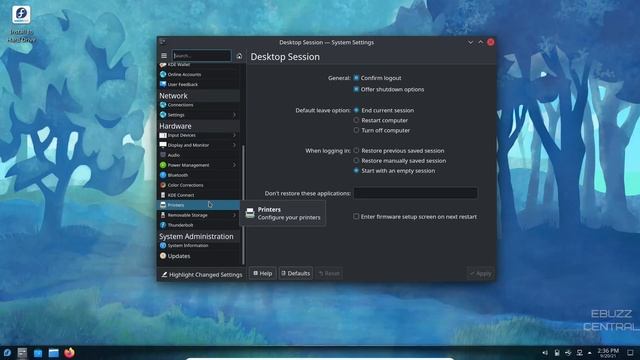
Task: Open the Network Settings entry
Action: [x=199, y=115]
